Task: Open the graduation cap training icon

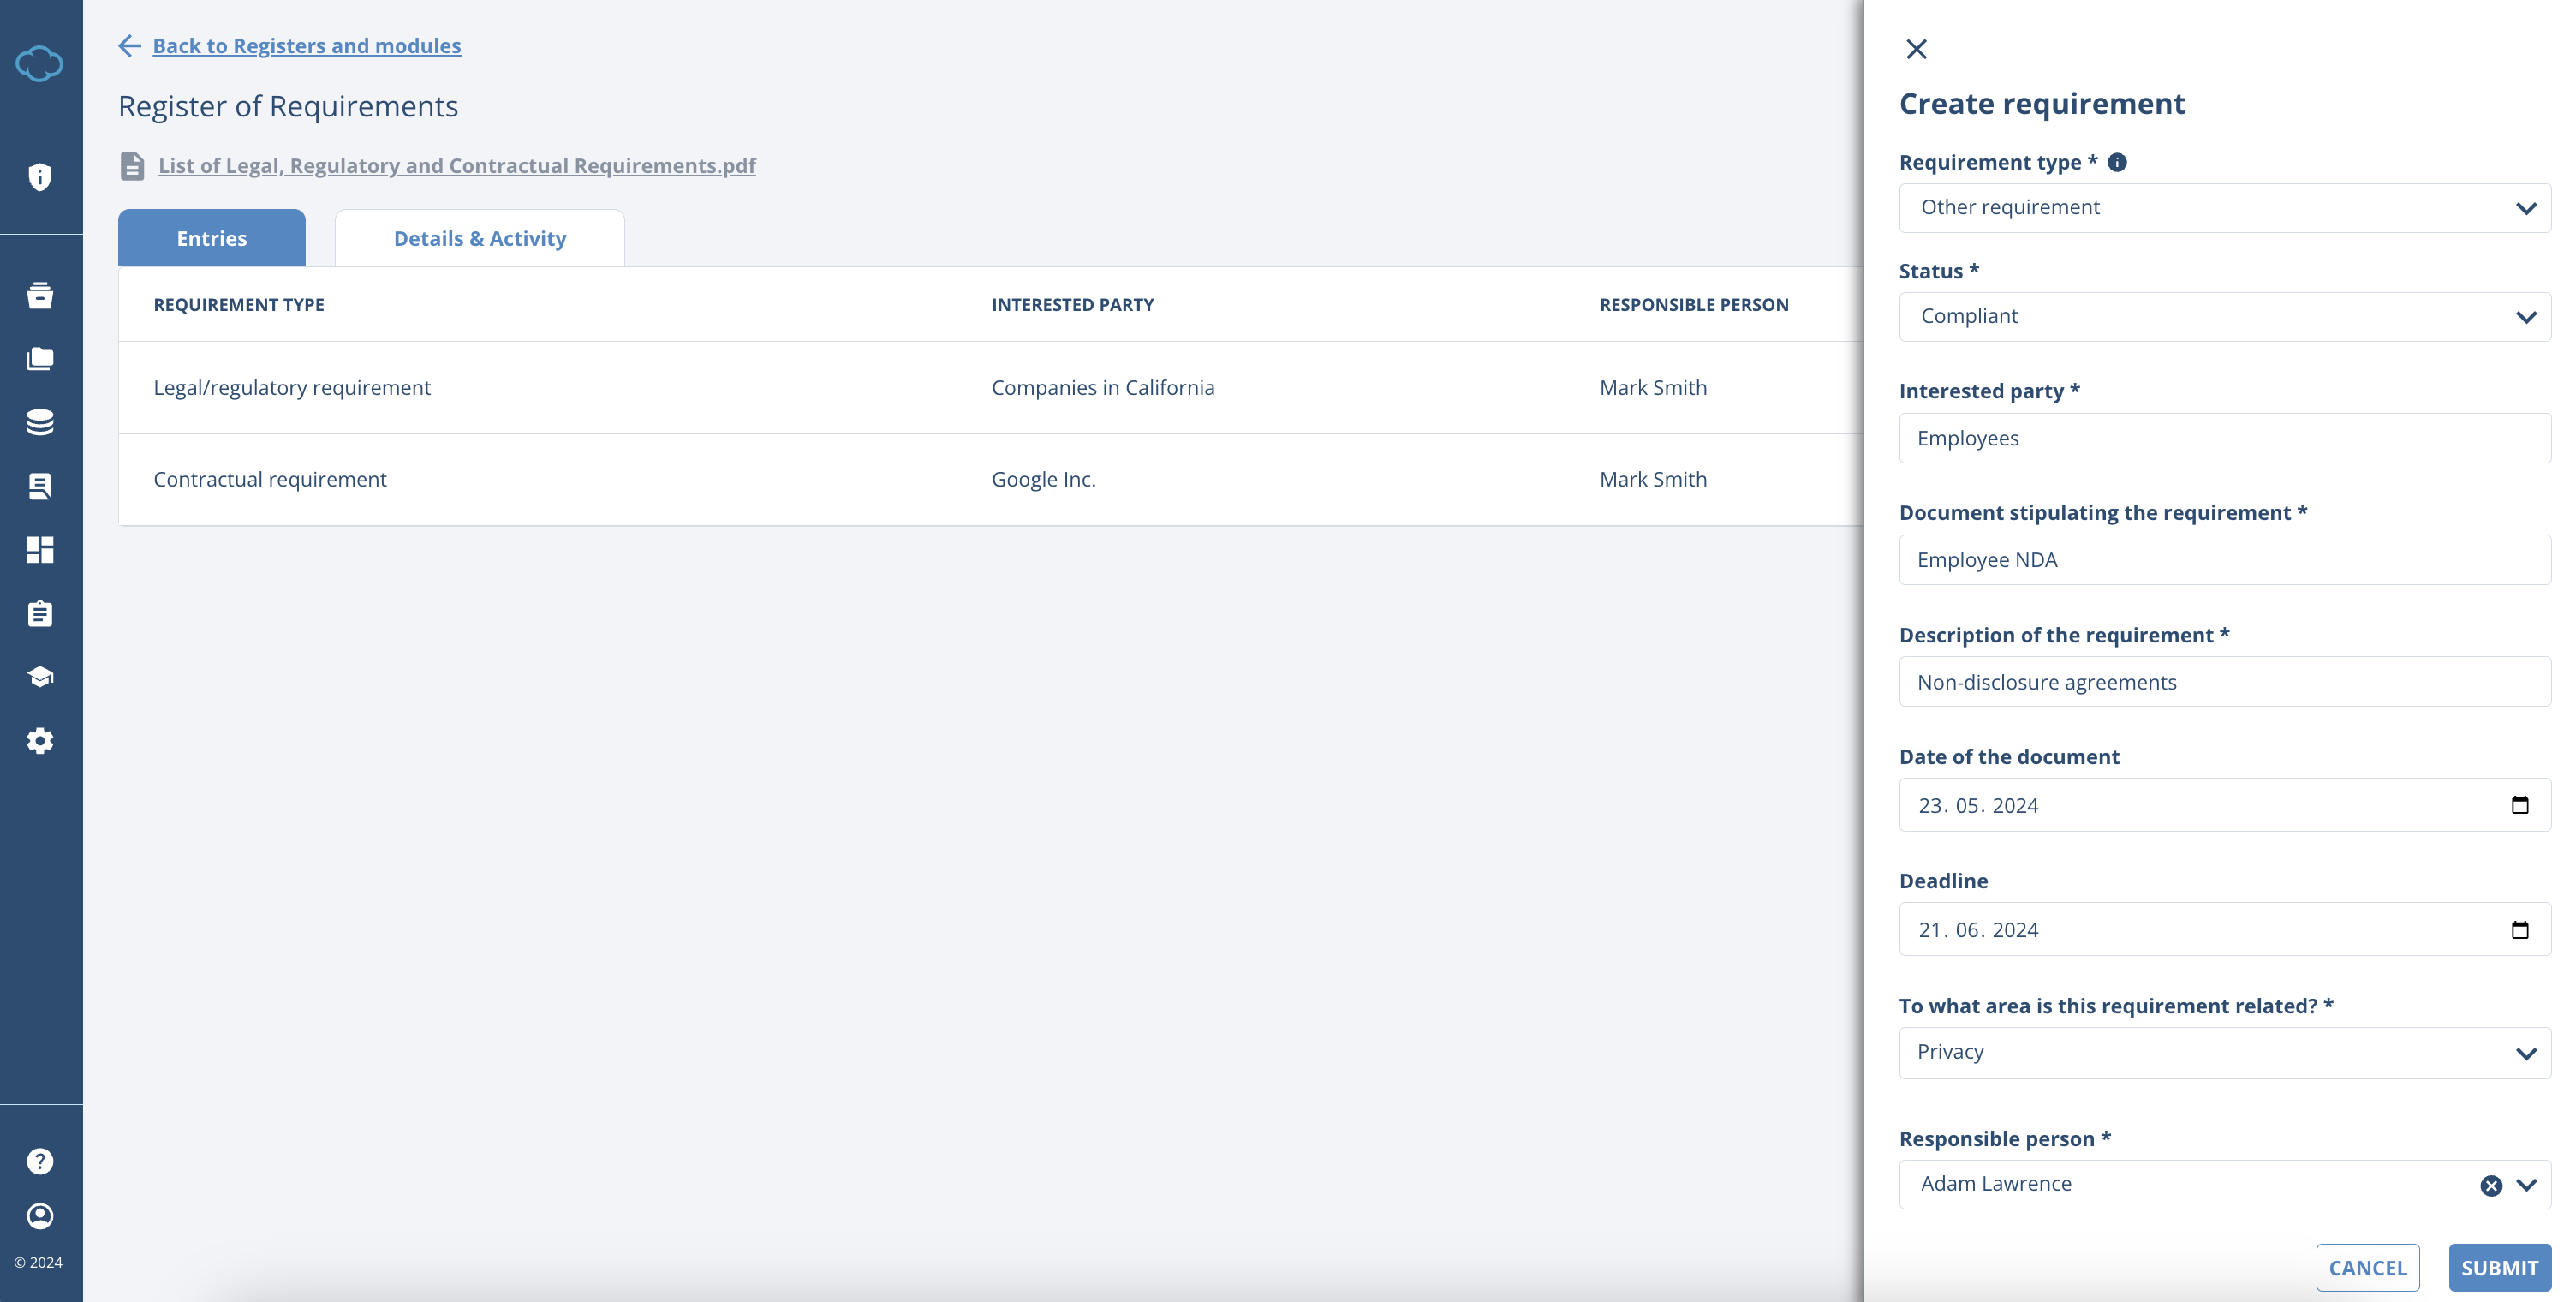Action: tap(40, 677)
